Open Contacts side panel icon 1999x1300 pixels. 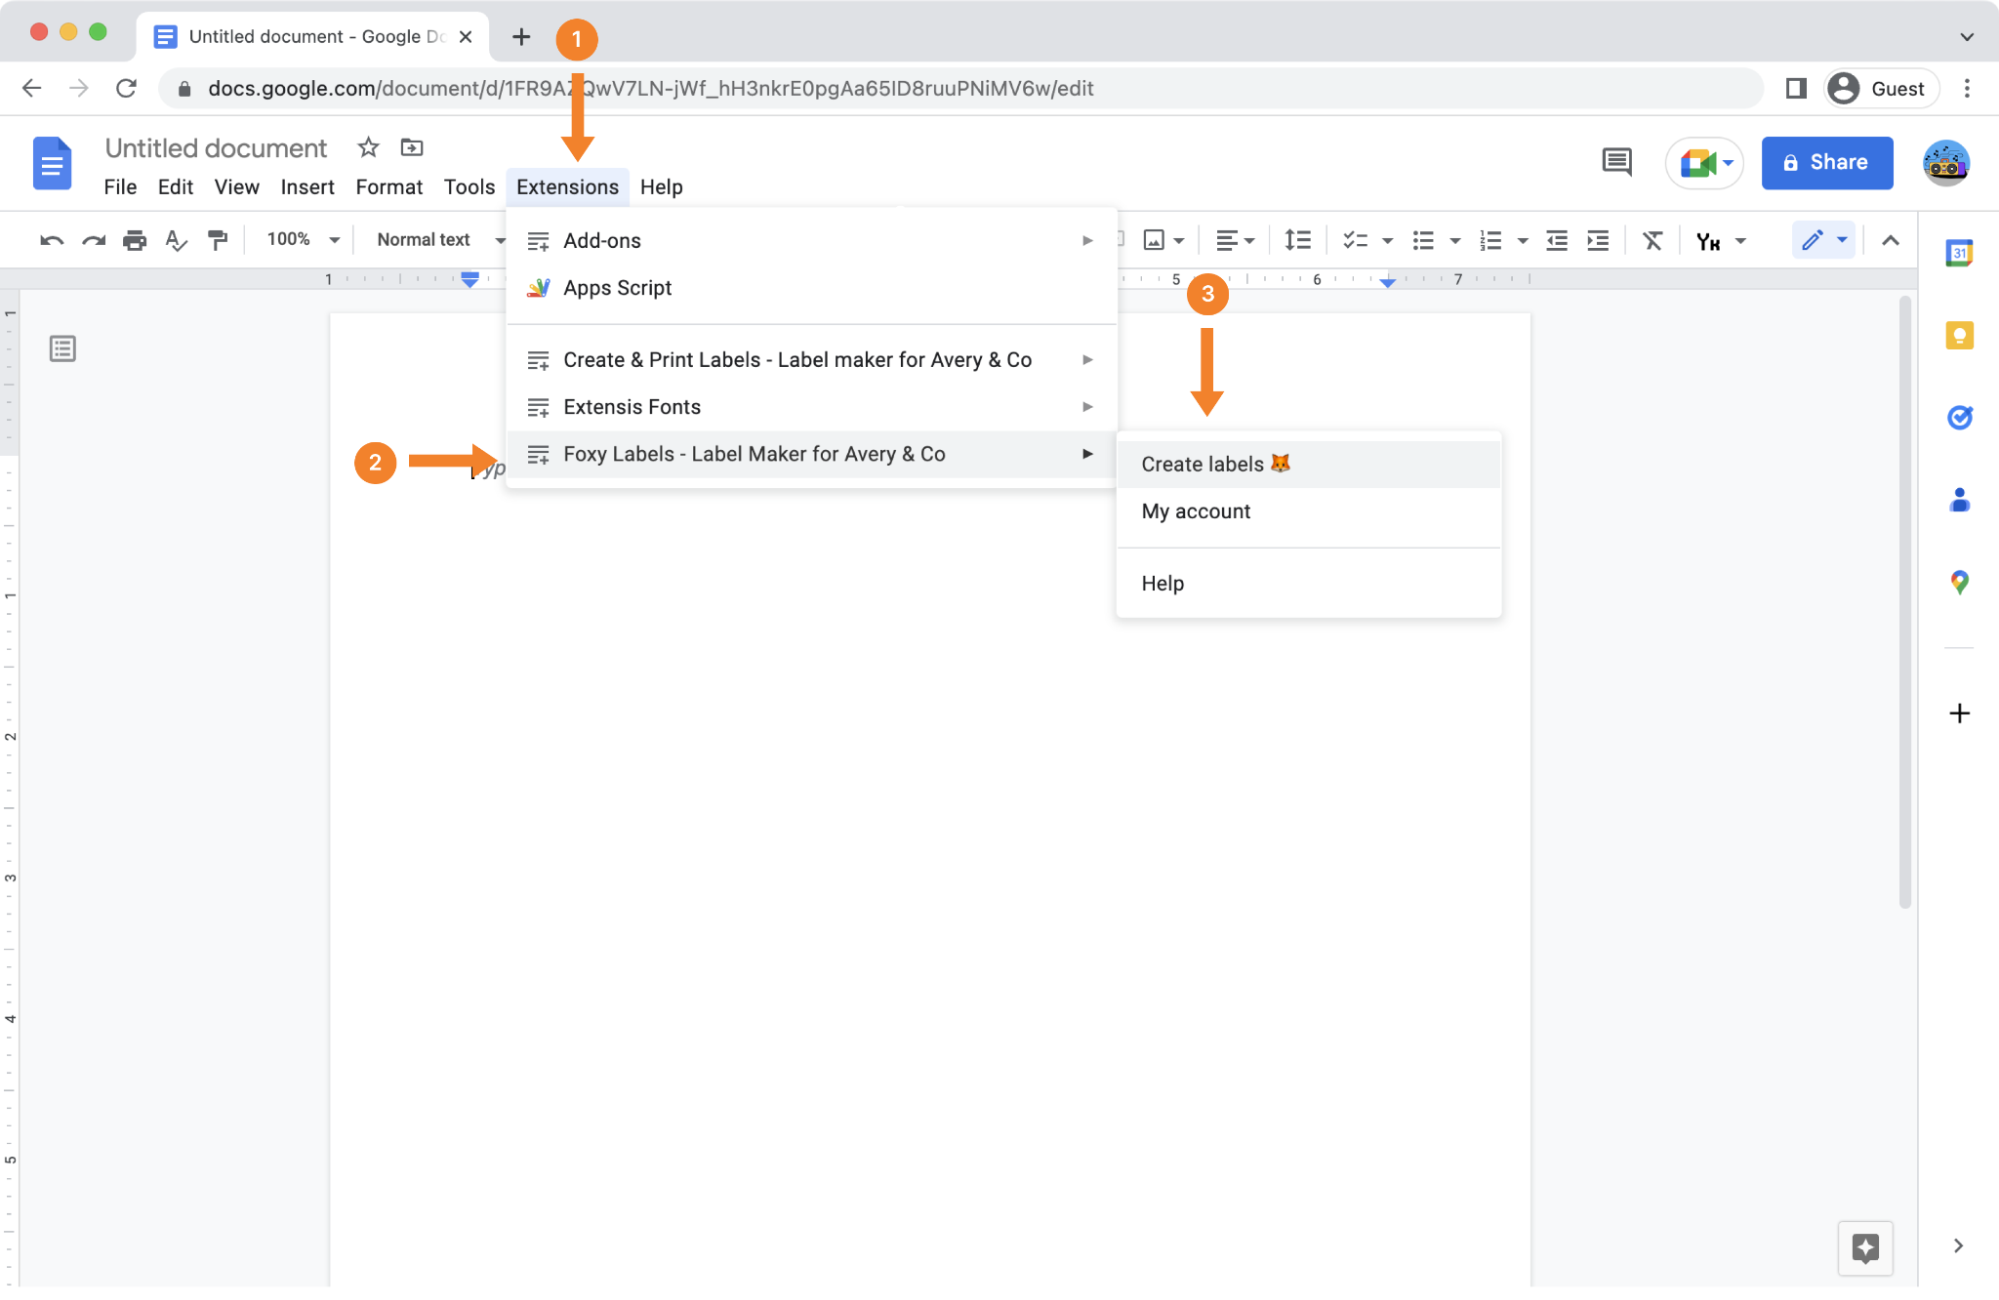click(1959, 499)
